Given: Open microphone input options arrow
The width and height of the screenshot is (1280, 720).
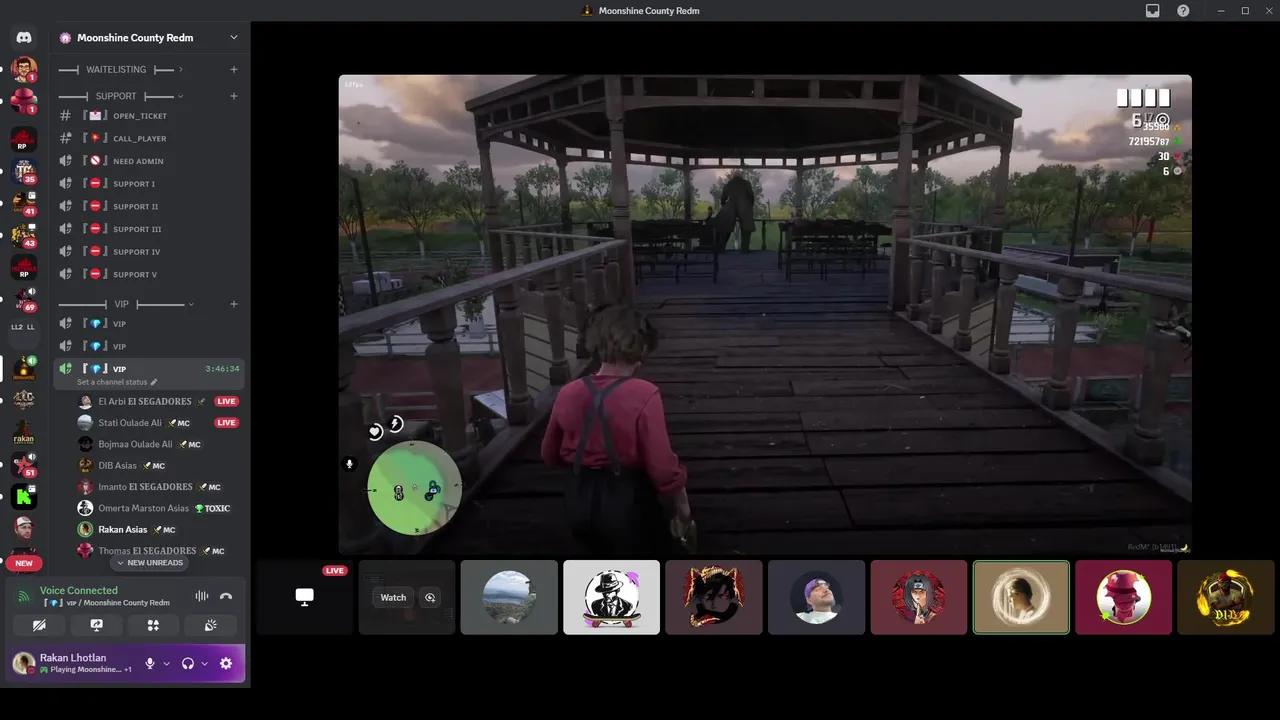Looking at the screenshot, I should coord(166,663).
